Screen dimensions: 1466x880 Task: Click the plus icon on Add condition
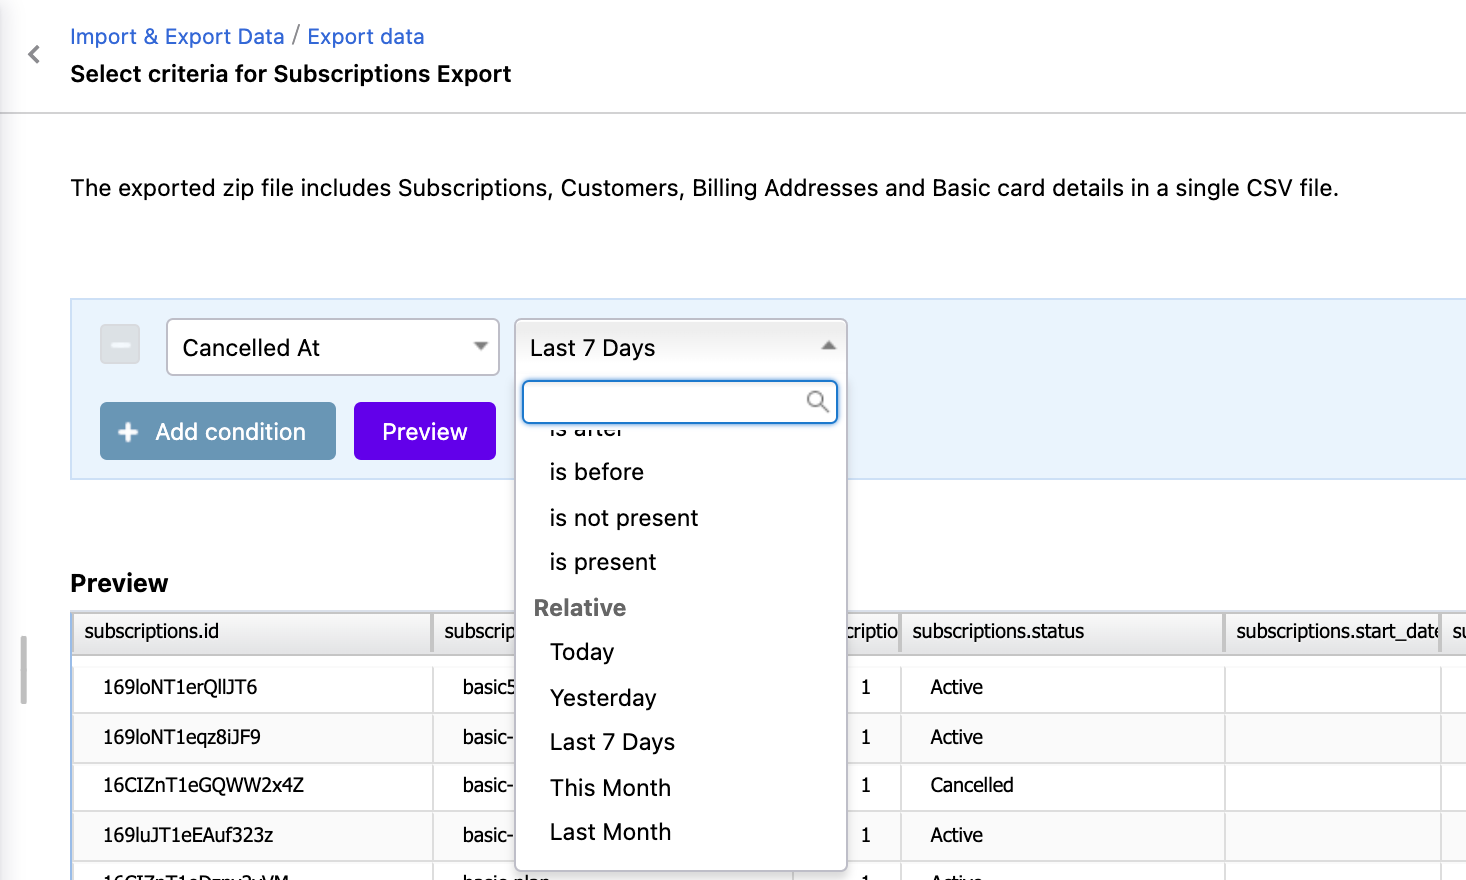[128, 432]
